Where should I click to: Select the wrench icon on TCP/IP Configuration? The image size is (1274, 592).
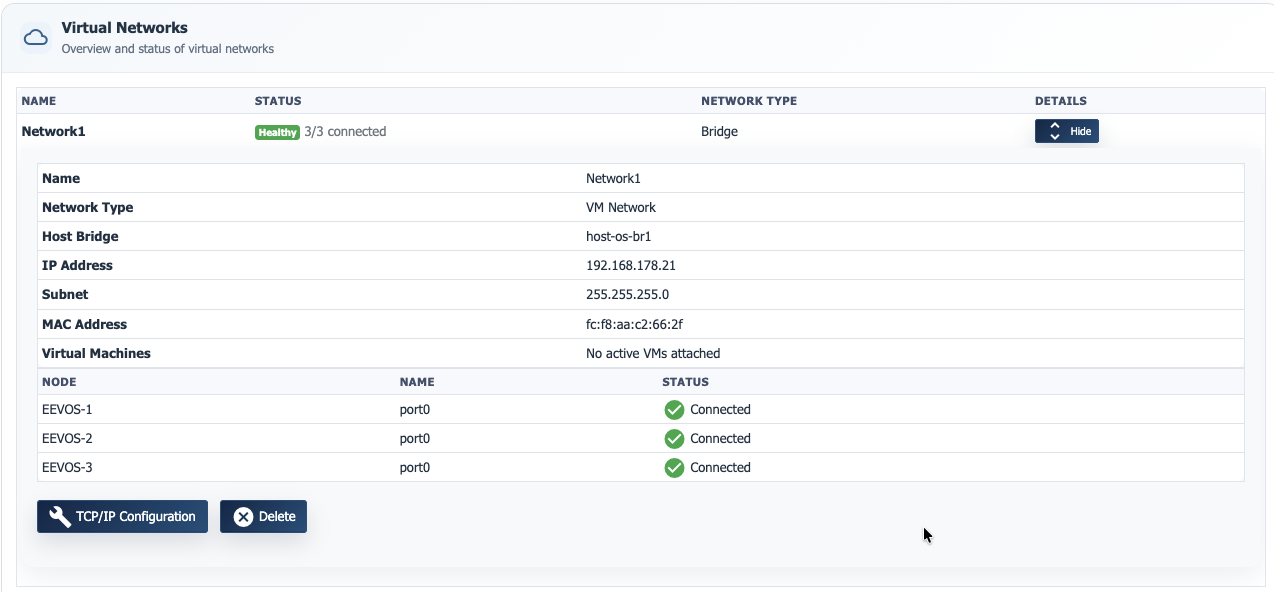[x=59, y=516]
